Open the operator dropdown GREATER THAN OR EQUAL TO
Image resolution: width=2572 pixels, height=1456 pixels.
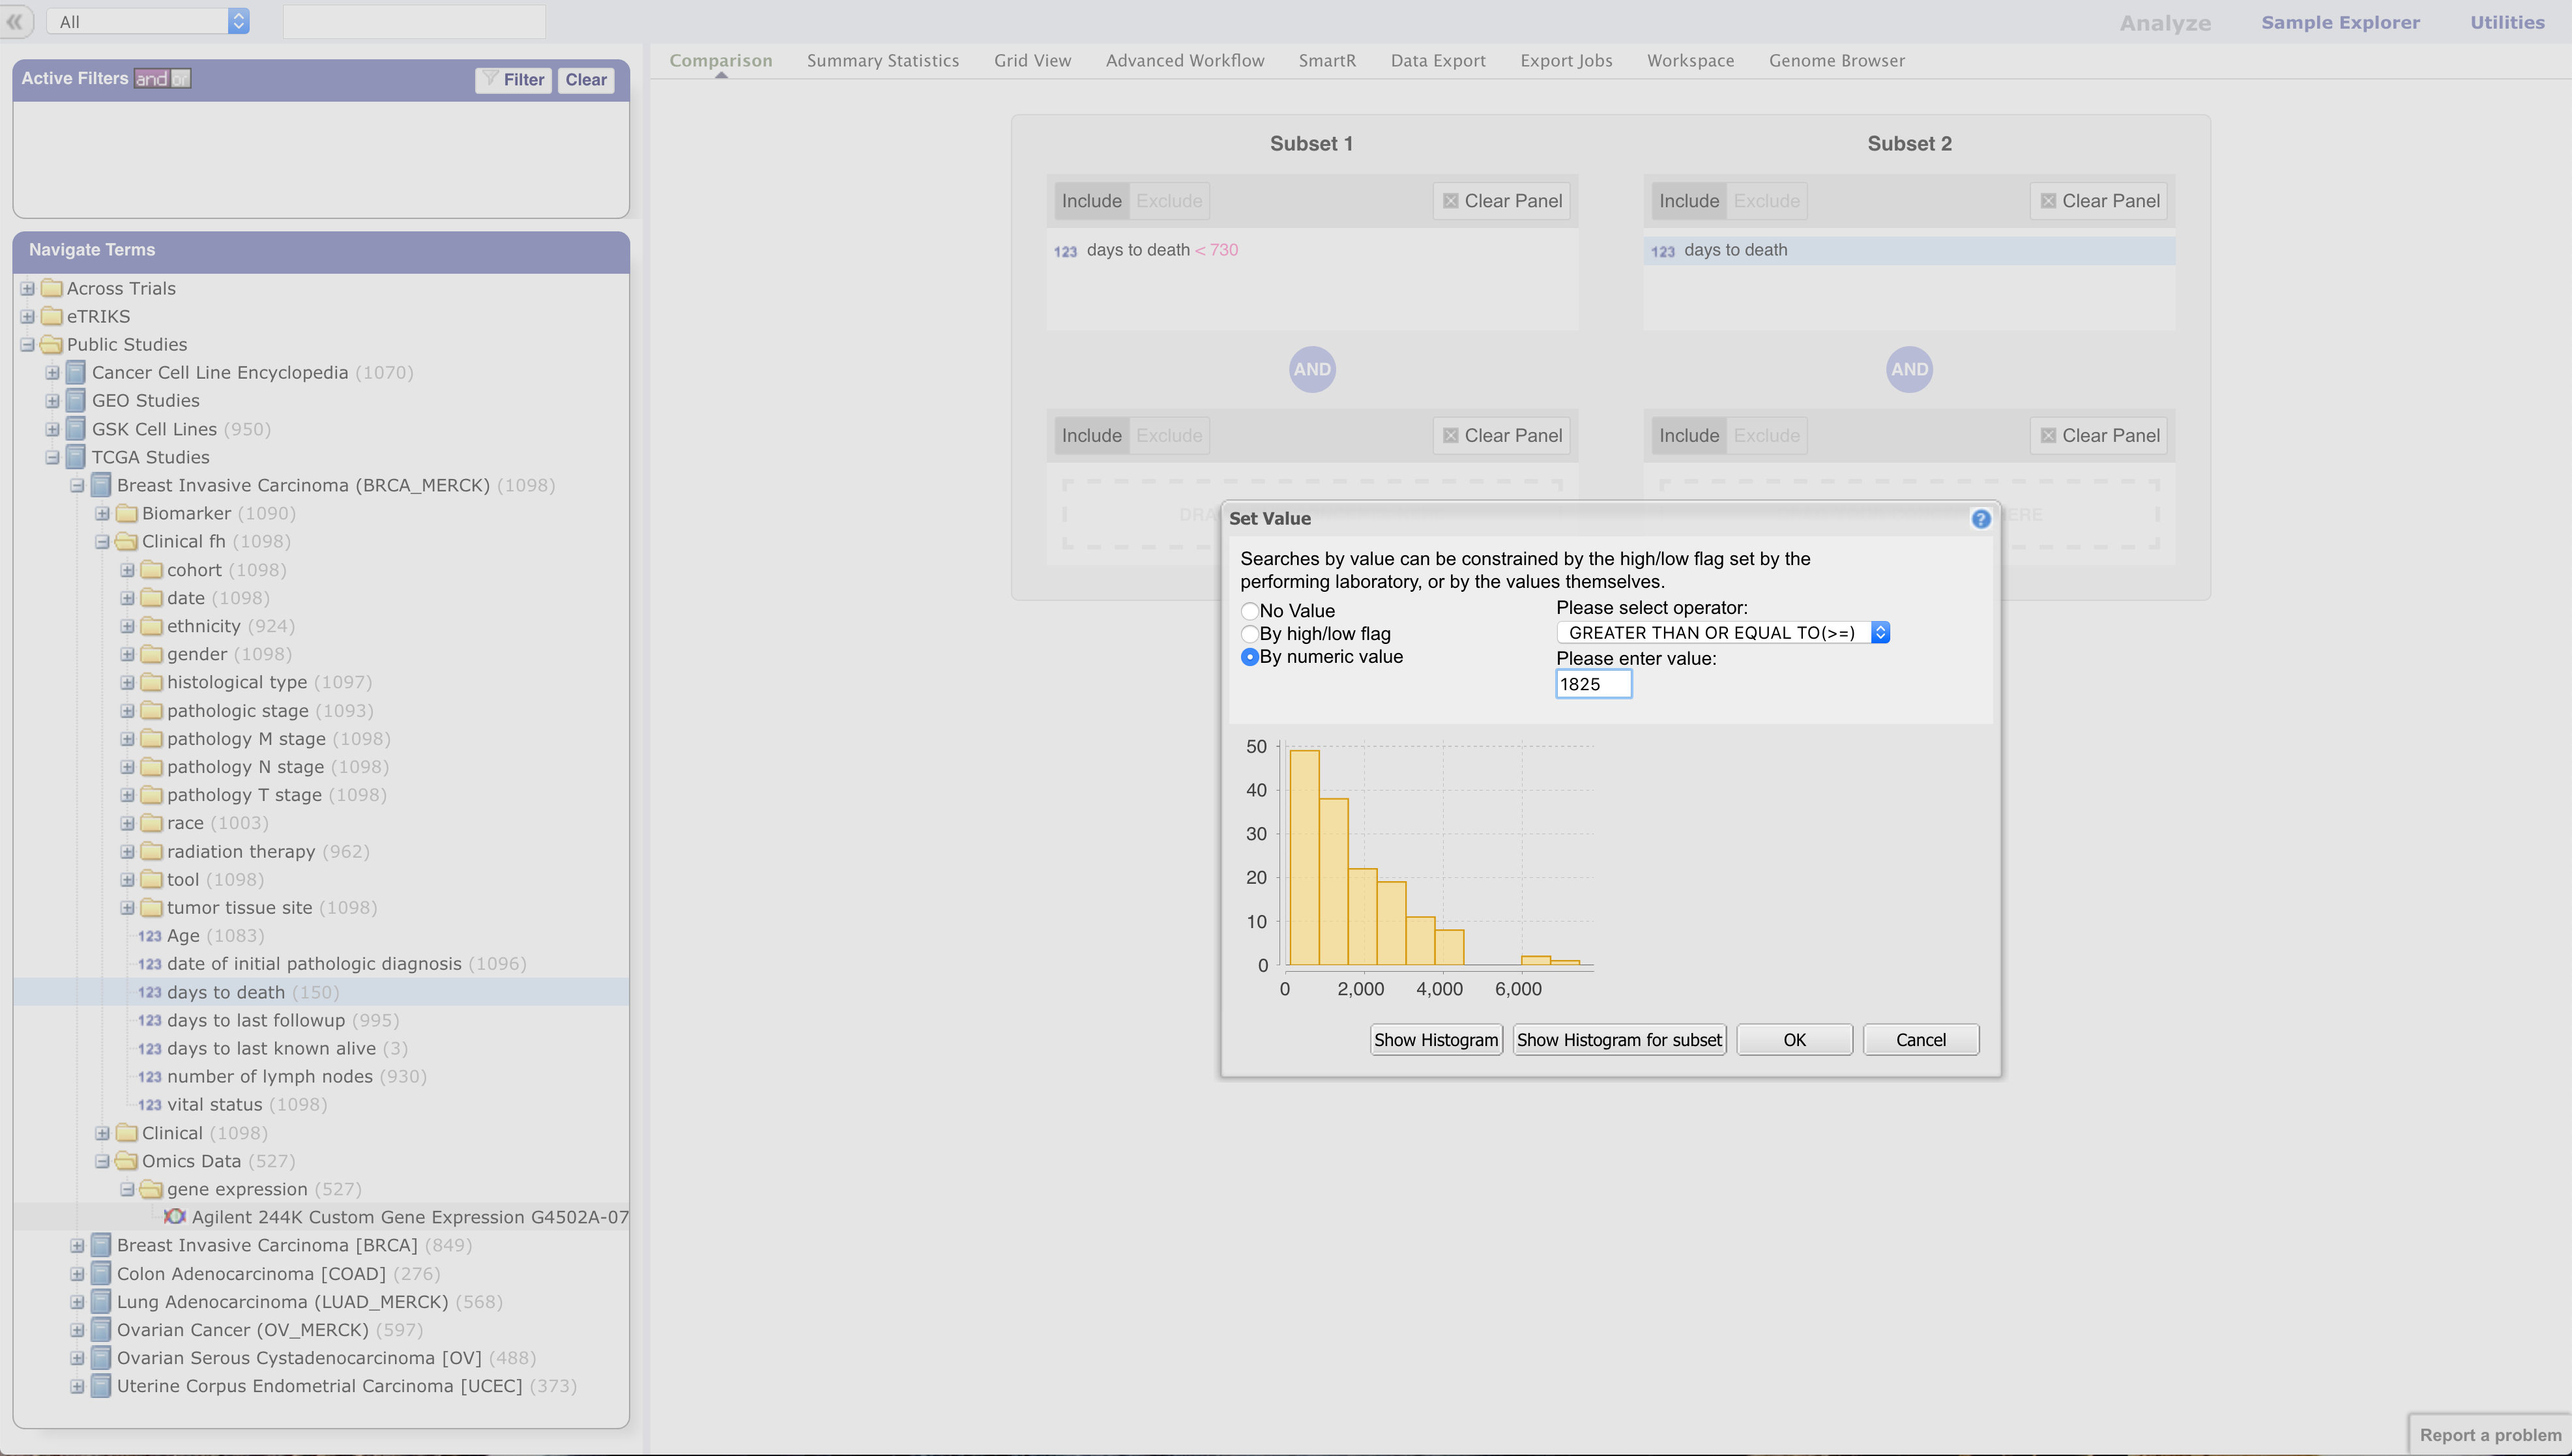[1722, 632]
